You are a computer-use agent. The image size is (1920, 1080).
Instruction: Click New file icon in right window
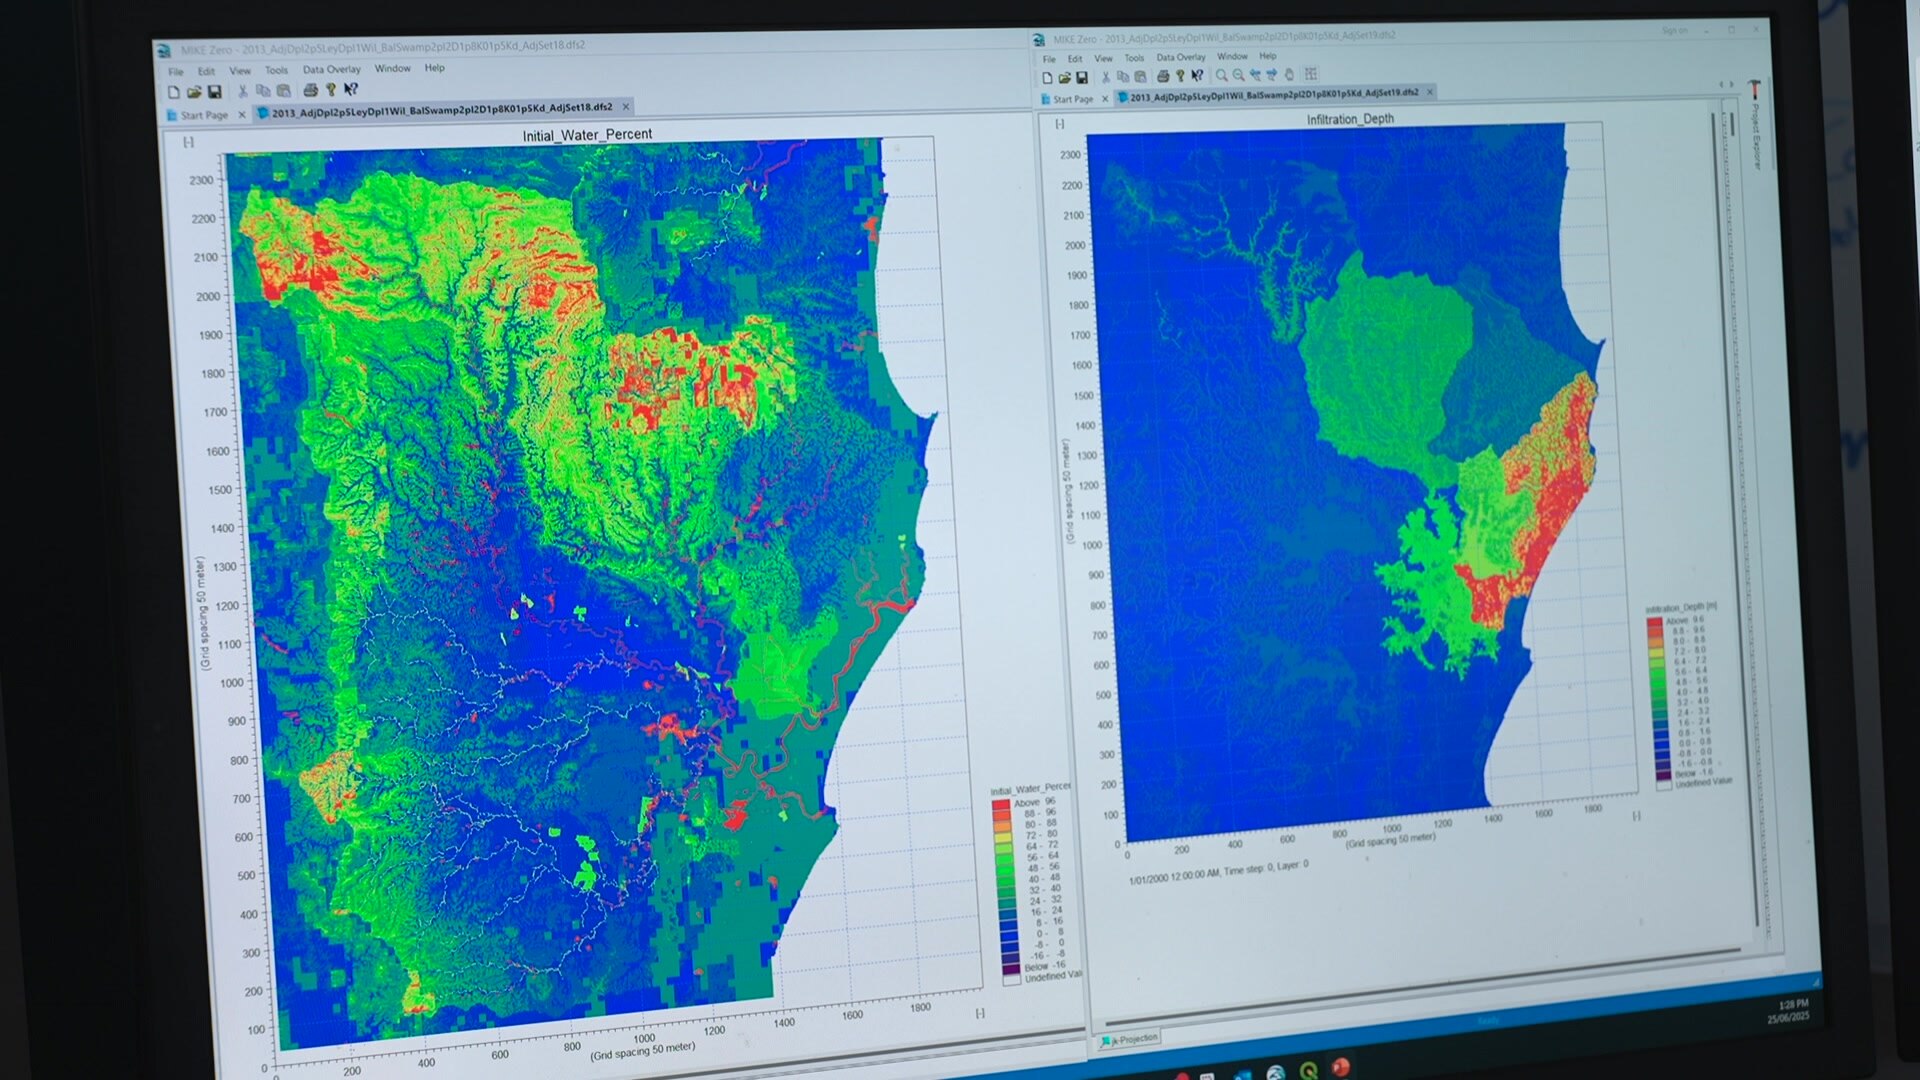1047,78
